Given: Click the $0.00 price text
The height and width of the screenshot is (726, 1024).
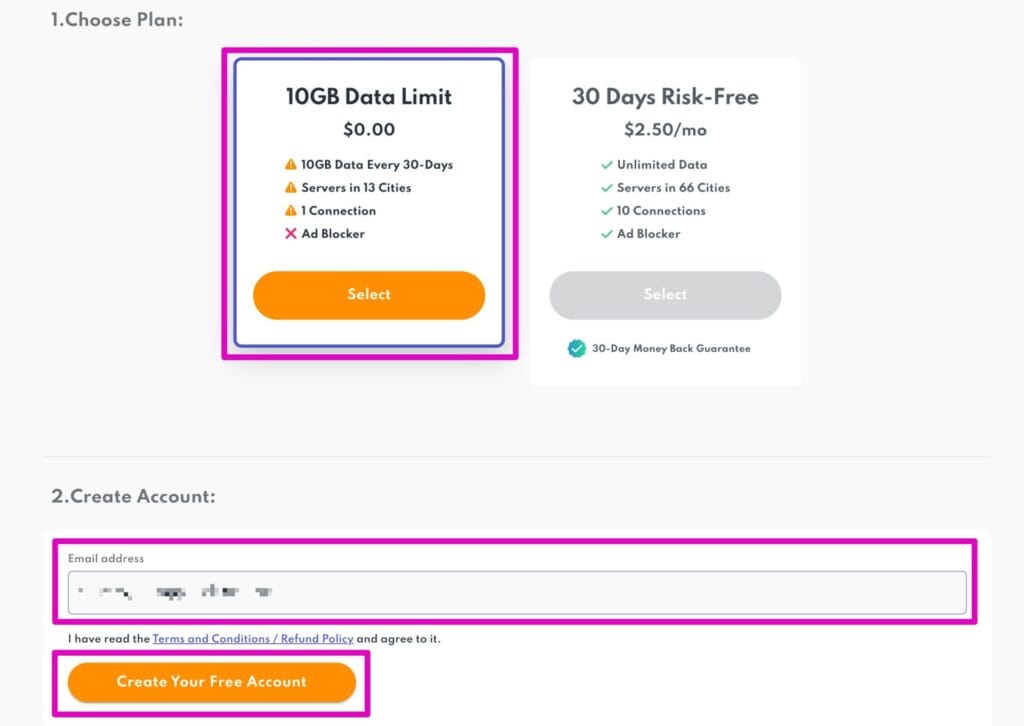Looking at the screenshot, I should [368, 129].
